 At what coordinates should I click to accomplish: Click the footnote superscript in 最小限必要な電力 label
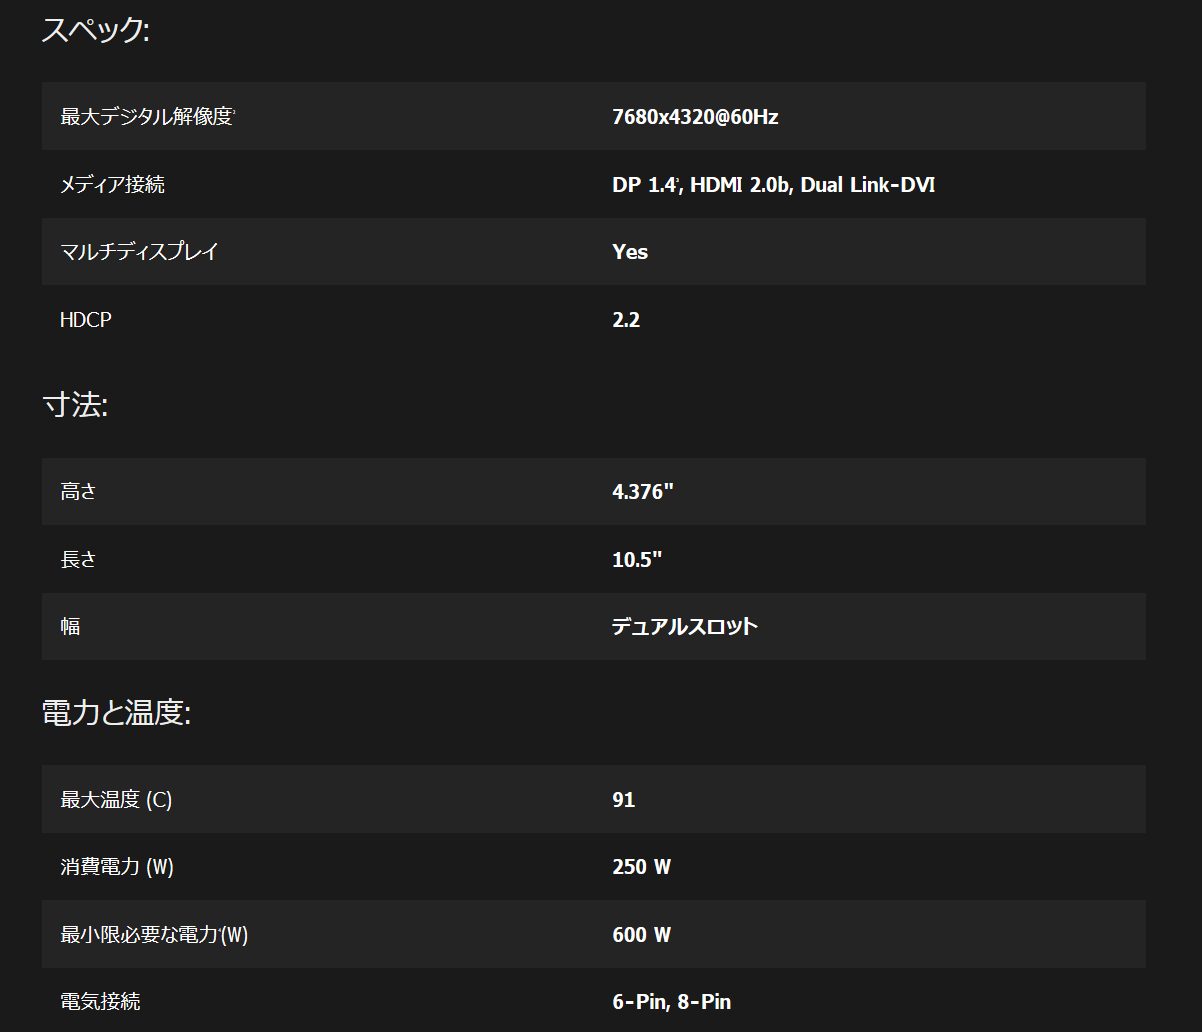219,929
